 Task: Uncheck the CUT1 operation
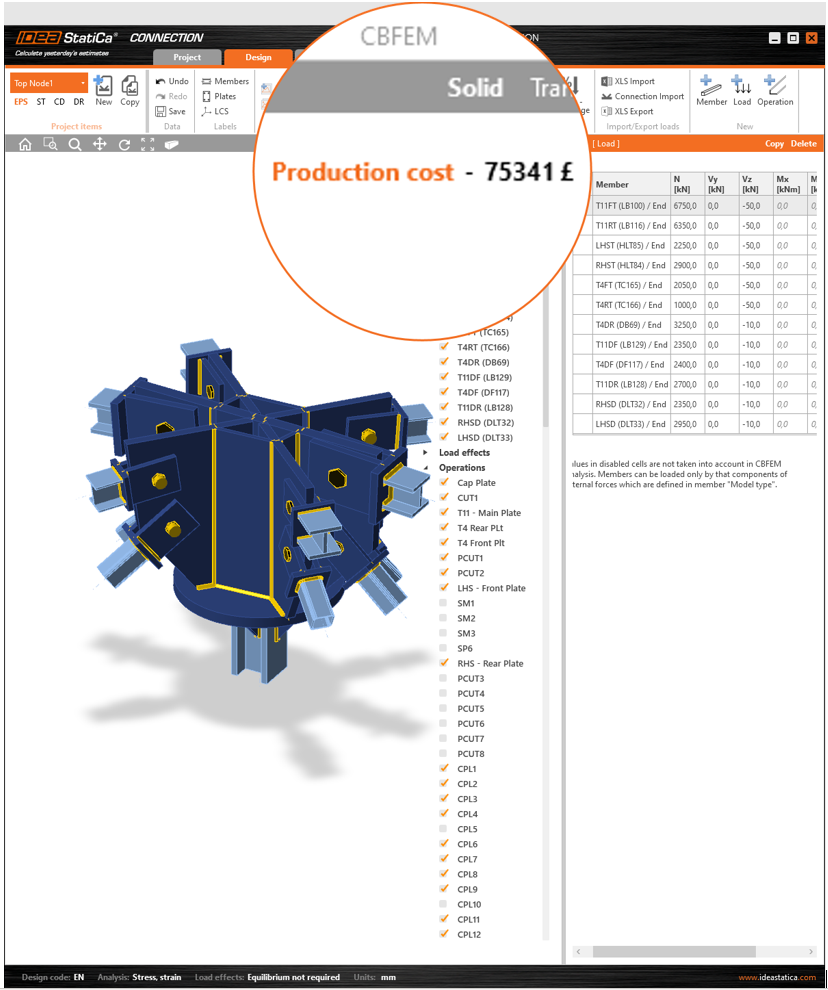pos(444,498)
